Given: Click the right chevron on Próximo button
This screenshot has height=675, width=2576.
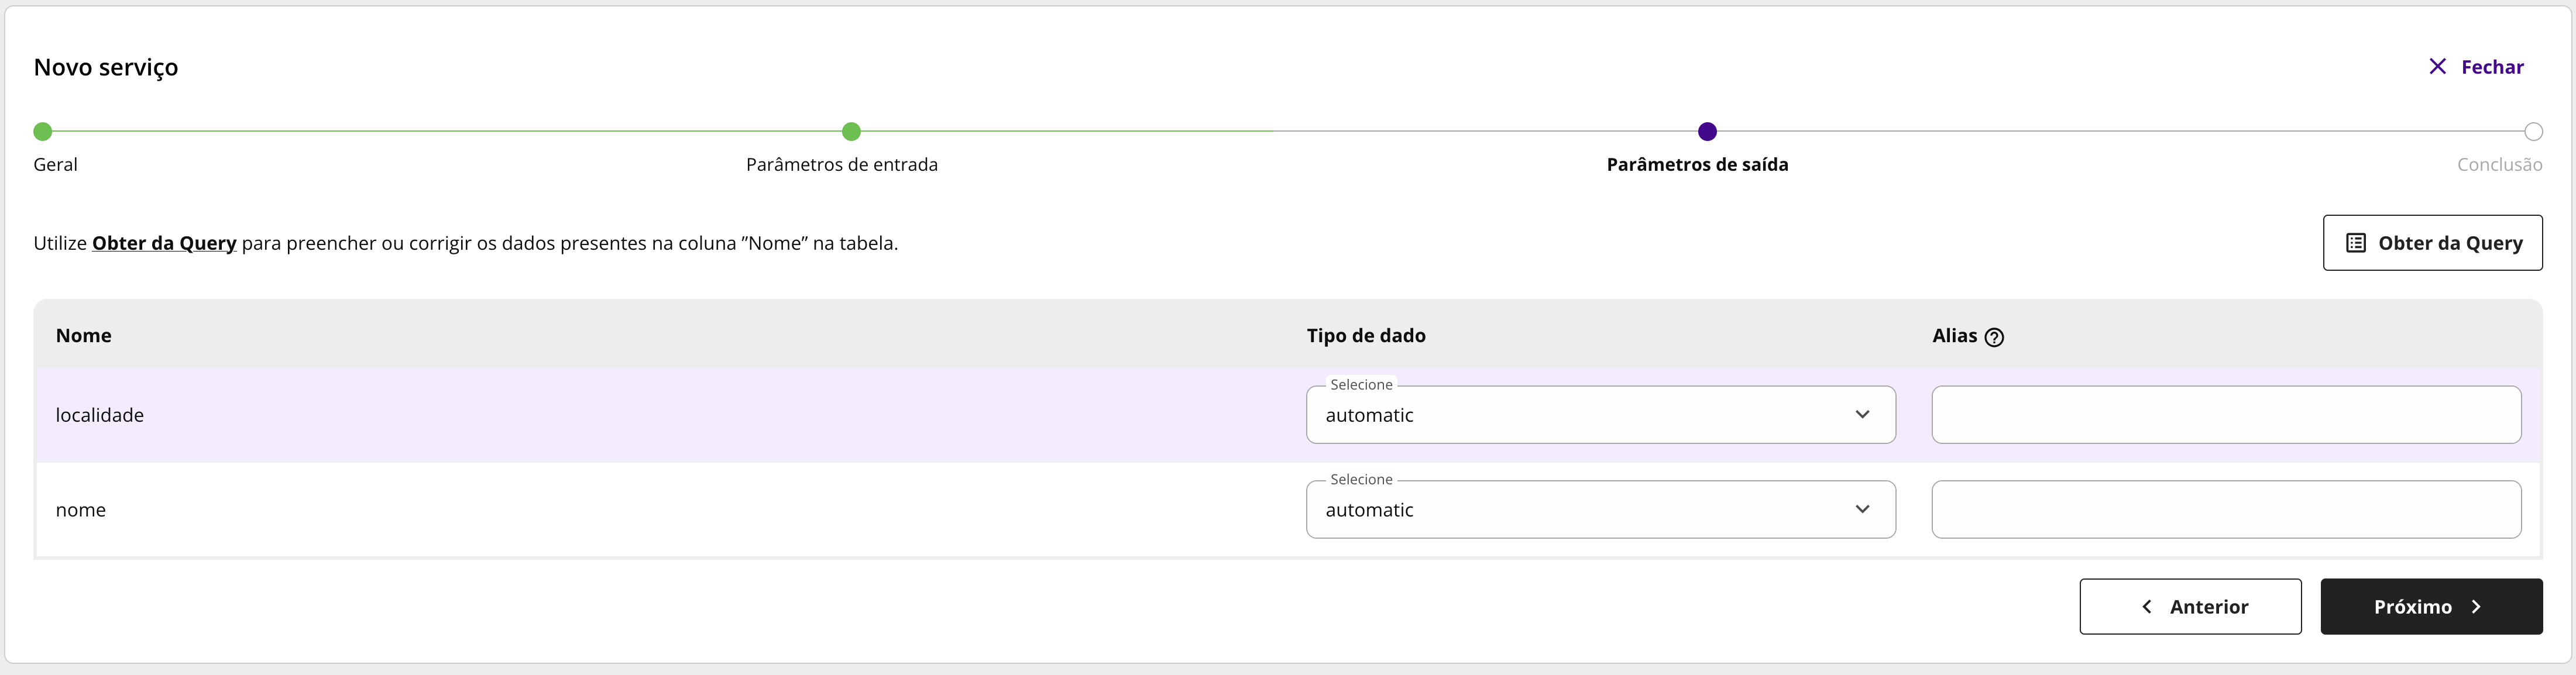Looking at the screenshot, I should [x=2476, y=607].
